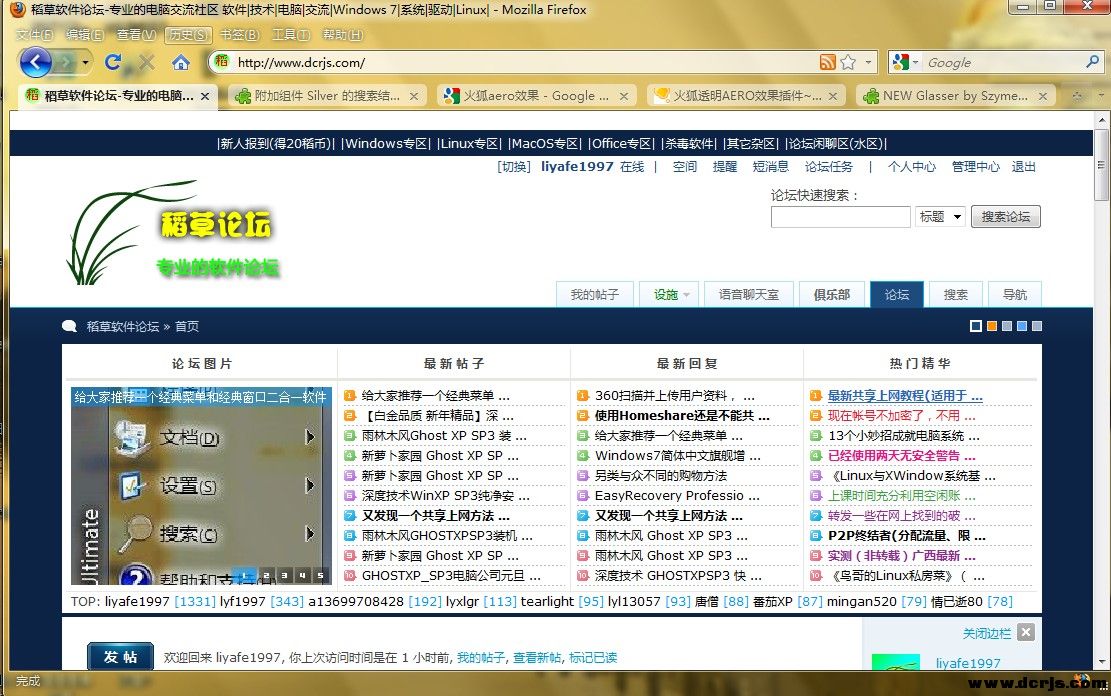Click the RSS feed icon in address bar
This screenshot has height=696, width=1111.
(x=827, y=62)
